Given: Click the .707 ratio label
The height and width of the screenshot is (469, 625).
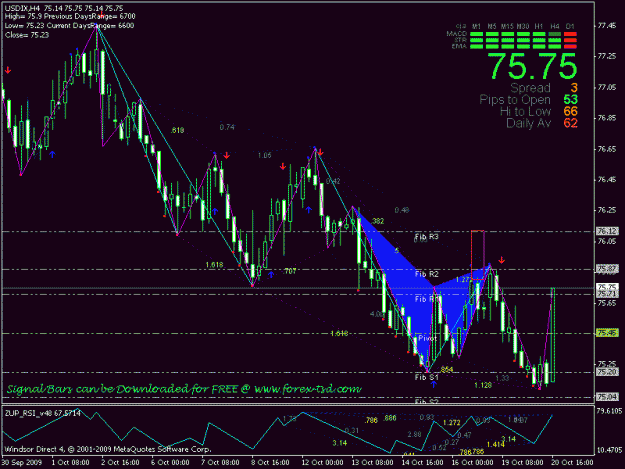Looking at the screenshot, I should 290,271.
